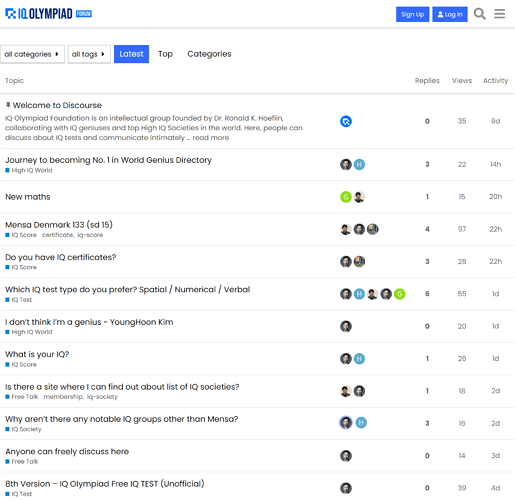This screenshot has width=515, height=500.
Task: Open the Welcome to Discourse topic
Action: [57, 105]
